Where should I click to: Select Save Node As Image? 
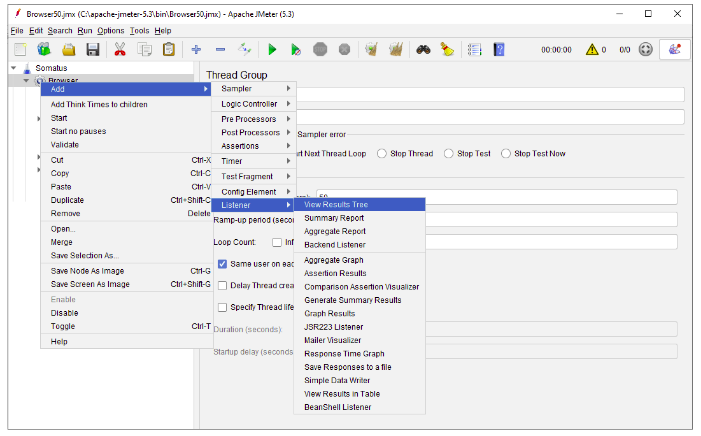126,271
